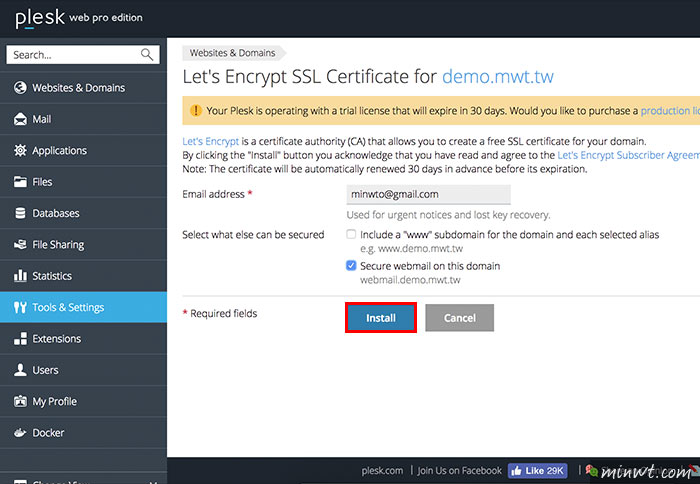Click the Search input field
Viewport: 700px width, 484px height.
(x=83, y=54)
